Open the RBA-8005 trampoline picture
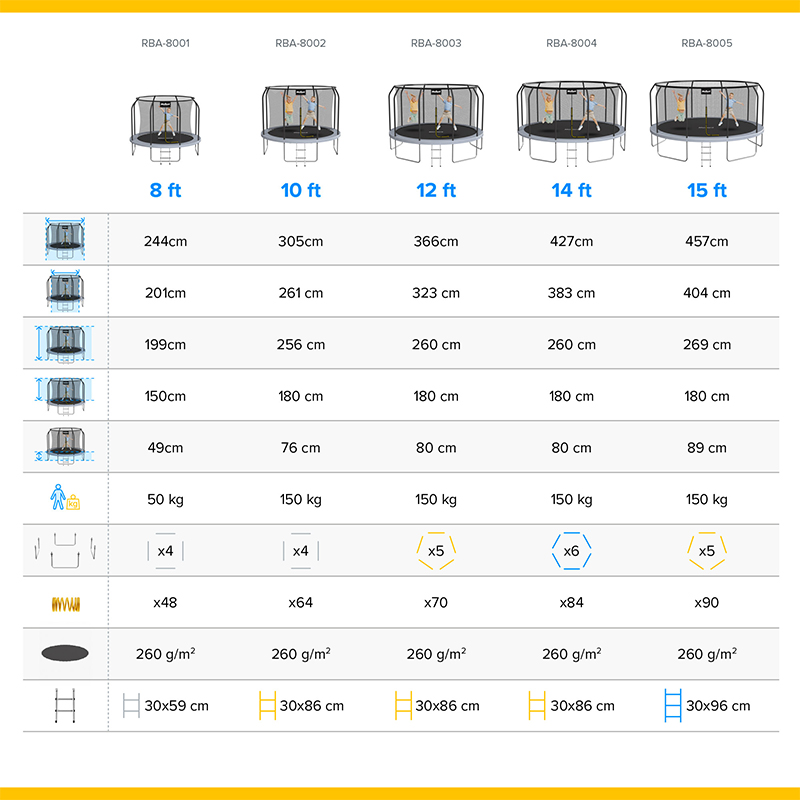The width and height of the screenshot is (800, 800). 706,122
